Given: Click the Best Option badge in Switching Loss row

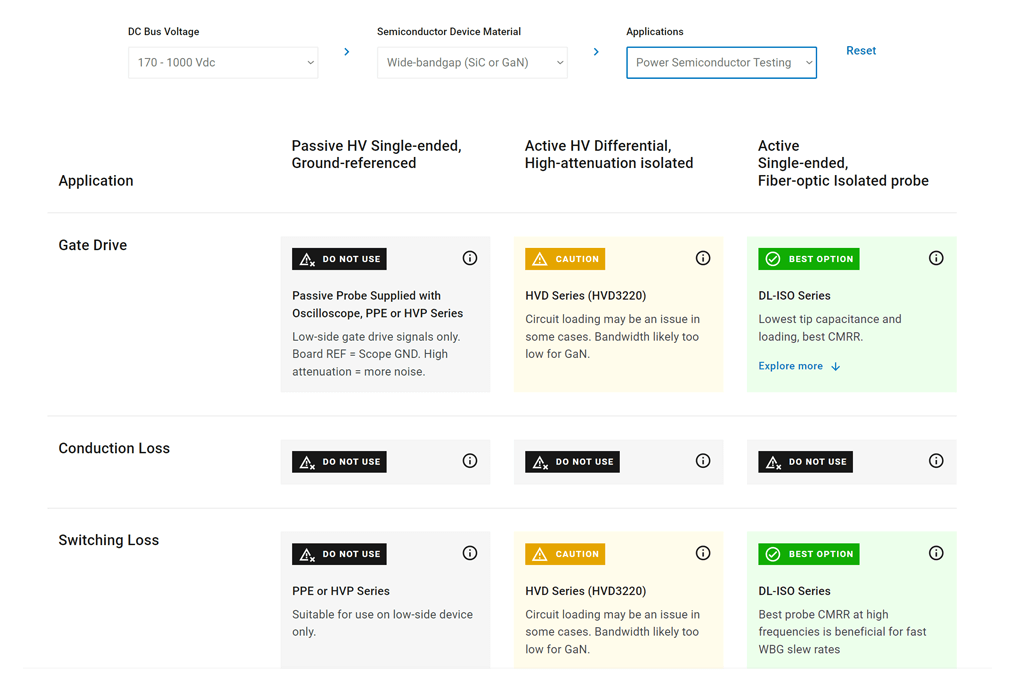Looking at the screenshot, I should pyautogui.click(x=809, y=554).
